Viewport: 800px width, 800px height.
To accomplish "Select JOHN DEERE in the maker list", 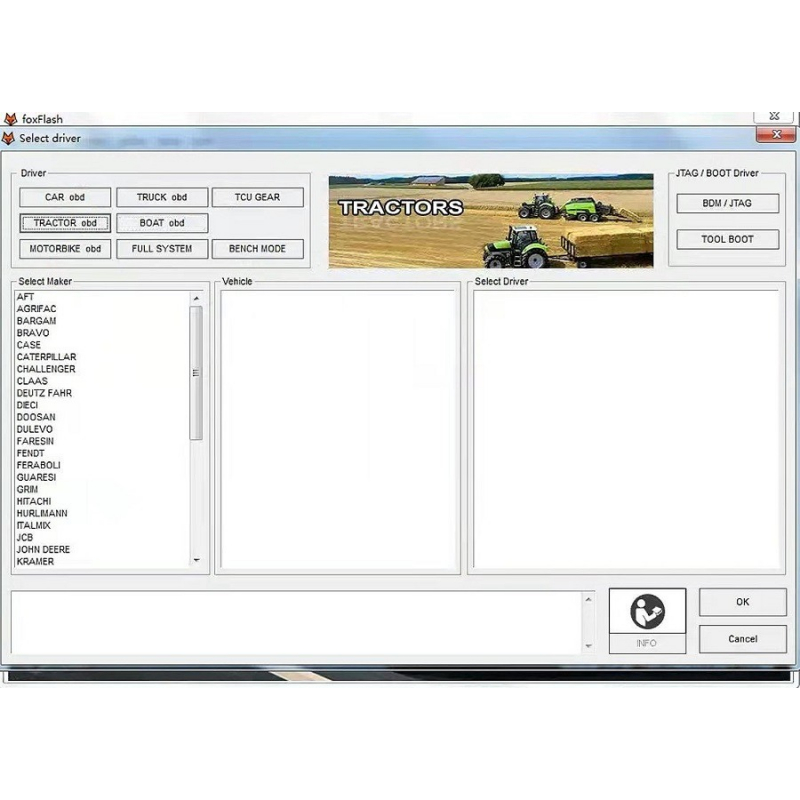I will click(x=45, y=550).
